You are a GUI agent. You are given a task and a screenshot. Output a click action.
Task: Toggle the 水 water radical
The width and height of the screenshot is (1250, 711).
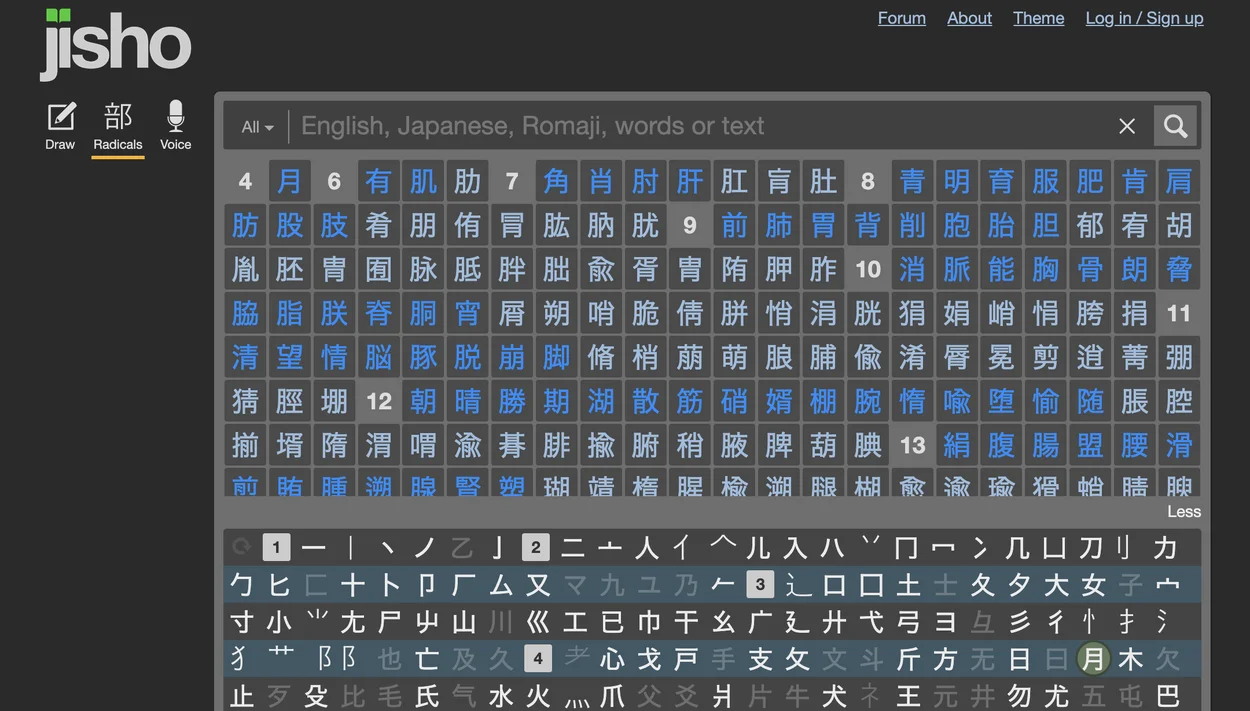coord(501,696)
